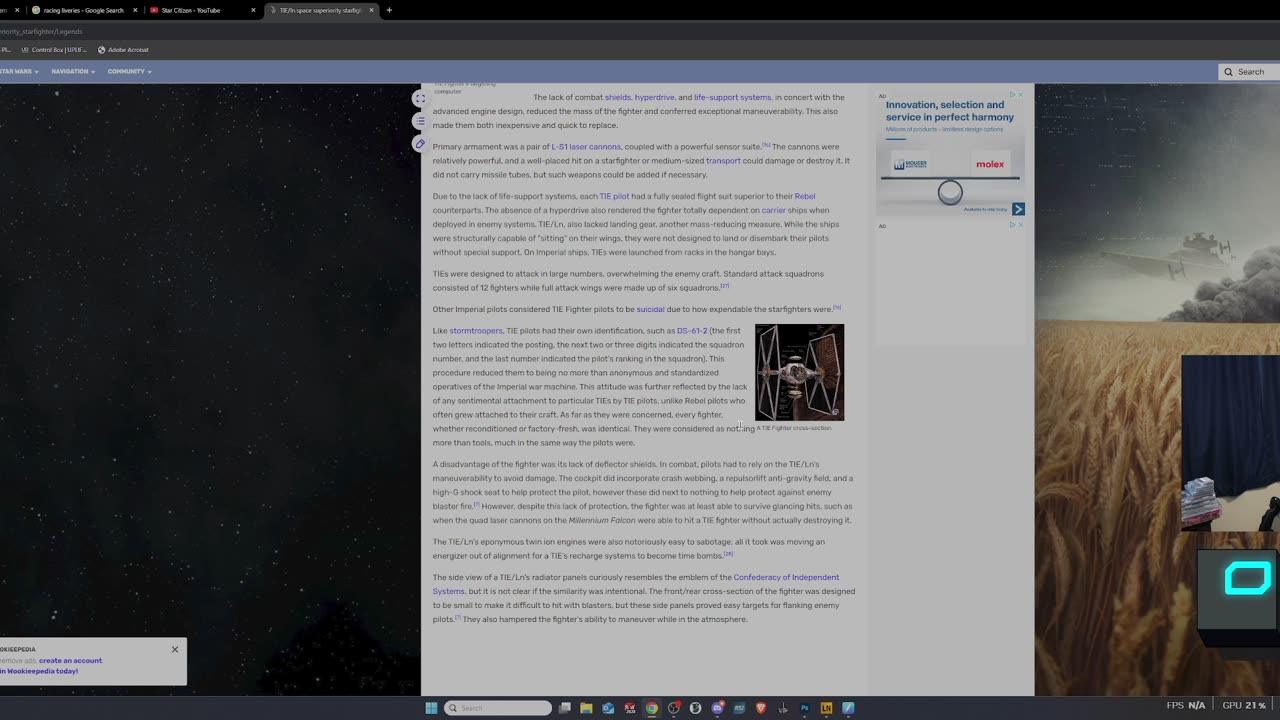Screen dimensions: 1280x720
Task: Close the Wookieepedia account banner
Action: [x=175, y=649]
